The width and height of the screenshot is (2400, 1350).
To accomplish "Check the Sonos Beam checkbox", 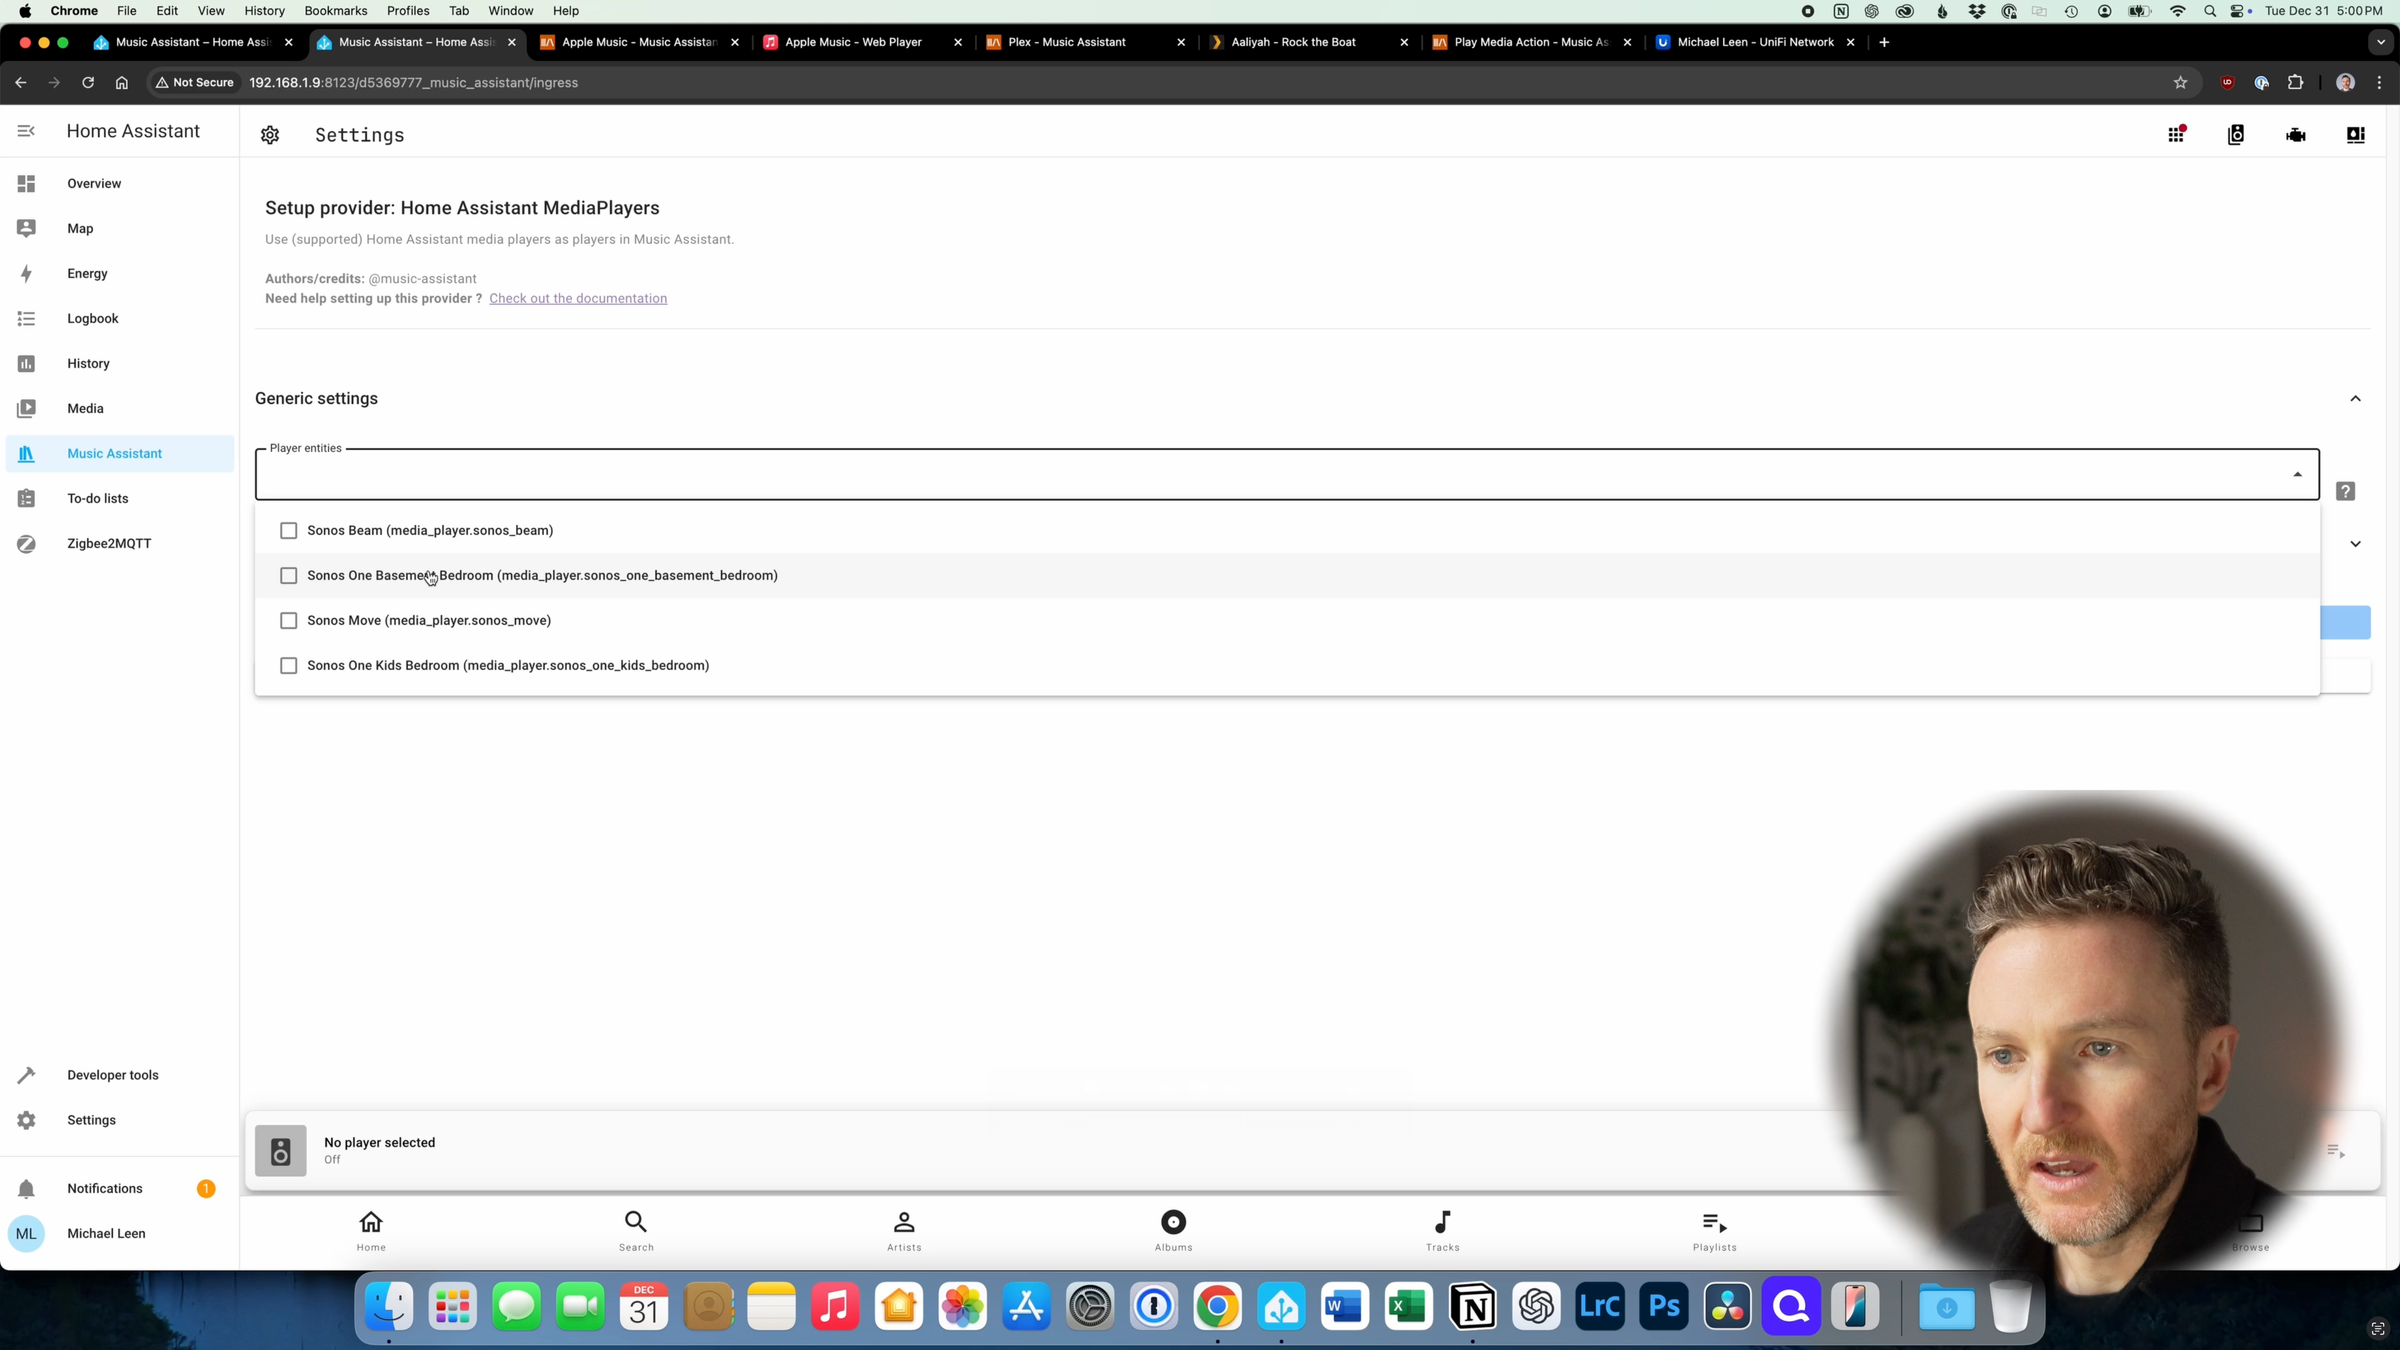I will (x=289, y=530).
